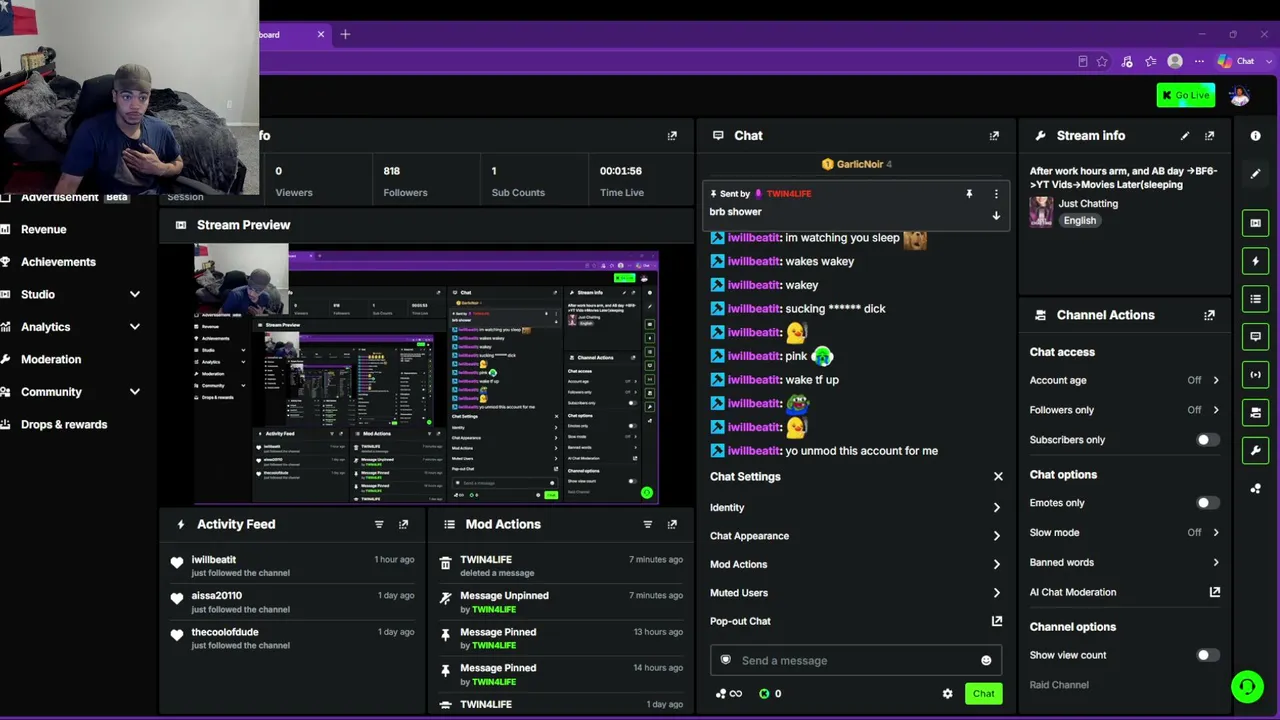This screenshot has width=1280, height=720.
Task: Open the emoji picker in chat input
Action: tap(986, 660)
